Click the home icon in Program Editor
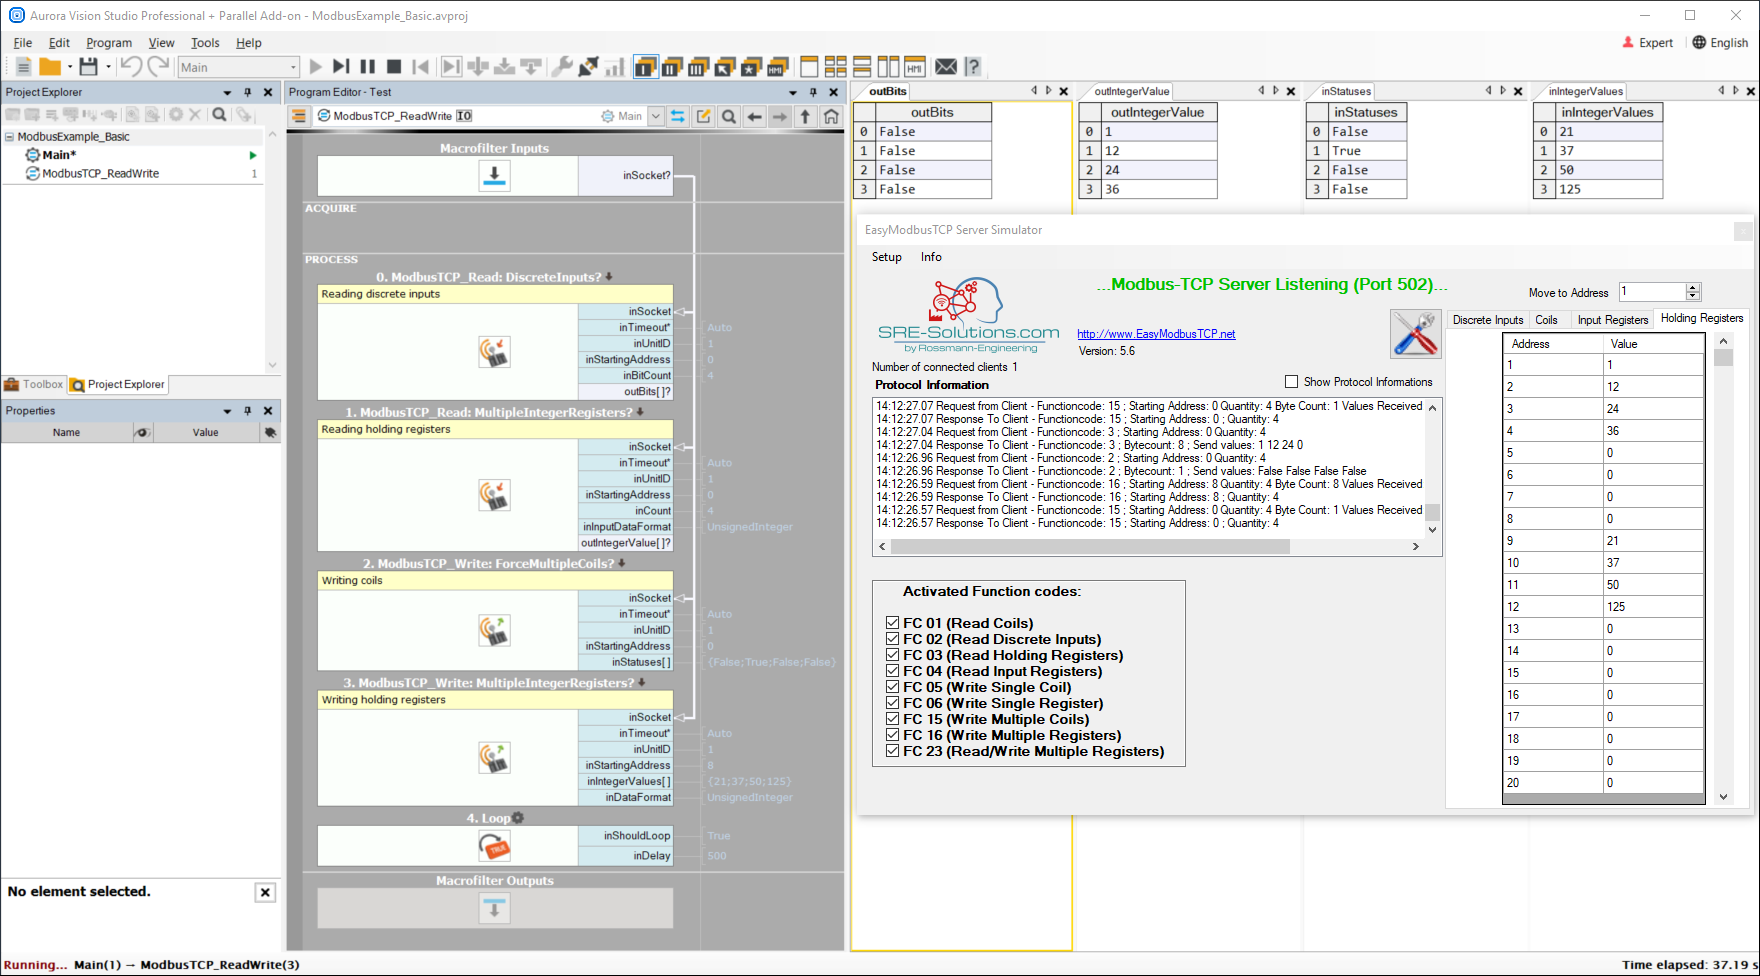 831,116
